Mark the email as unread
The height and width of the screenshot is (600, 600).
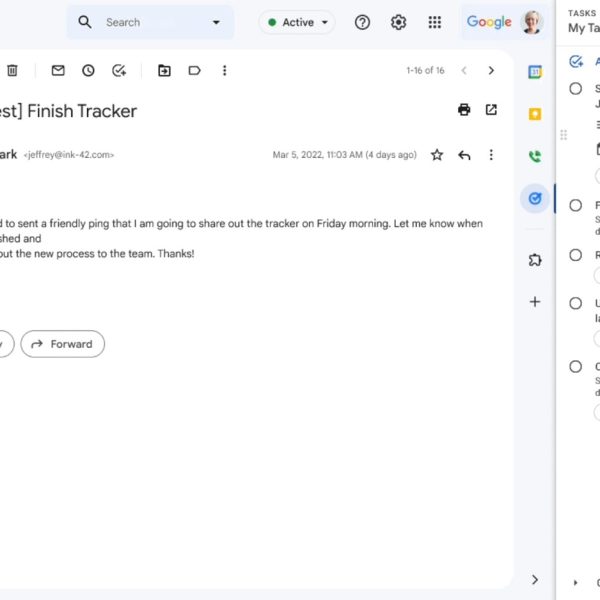[58, 70]
